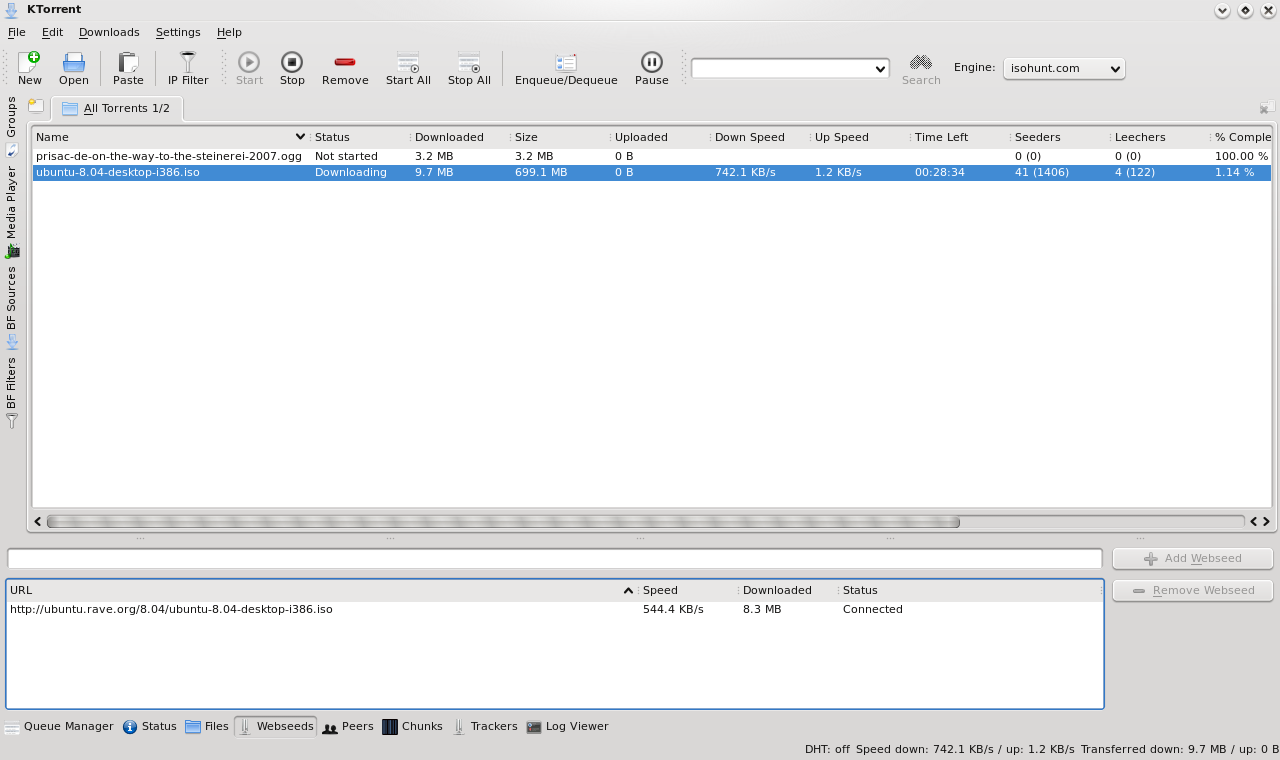Open the search text combo box dropdown

(880, 68)
